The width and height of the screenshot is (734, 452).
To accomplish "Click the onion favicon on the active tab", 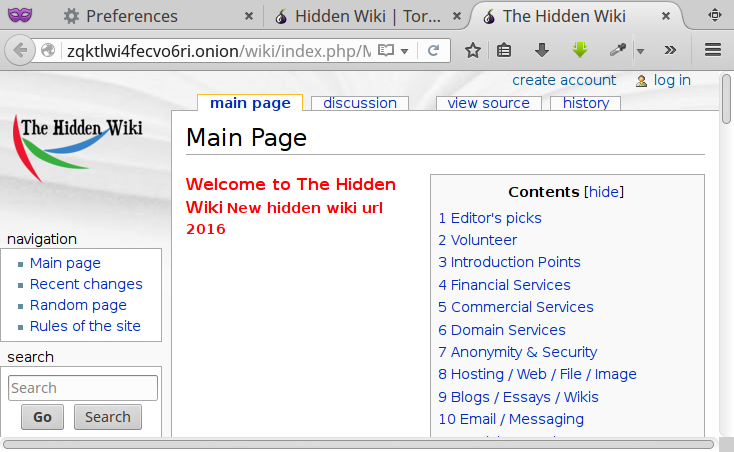I will coord(489,17).
